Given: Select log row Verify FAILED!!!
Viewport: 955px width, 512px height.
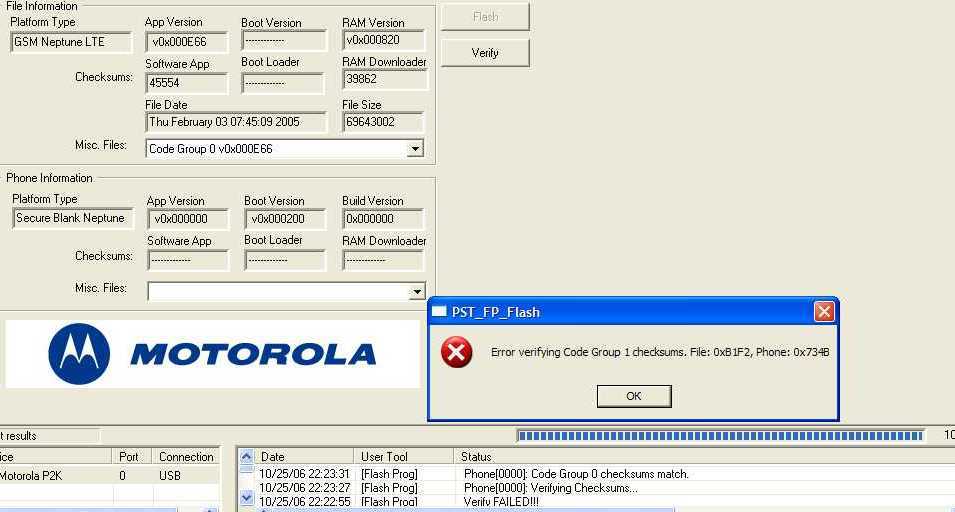Looking at the screenshot, I should point(605,502).
